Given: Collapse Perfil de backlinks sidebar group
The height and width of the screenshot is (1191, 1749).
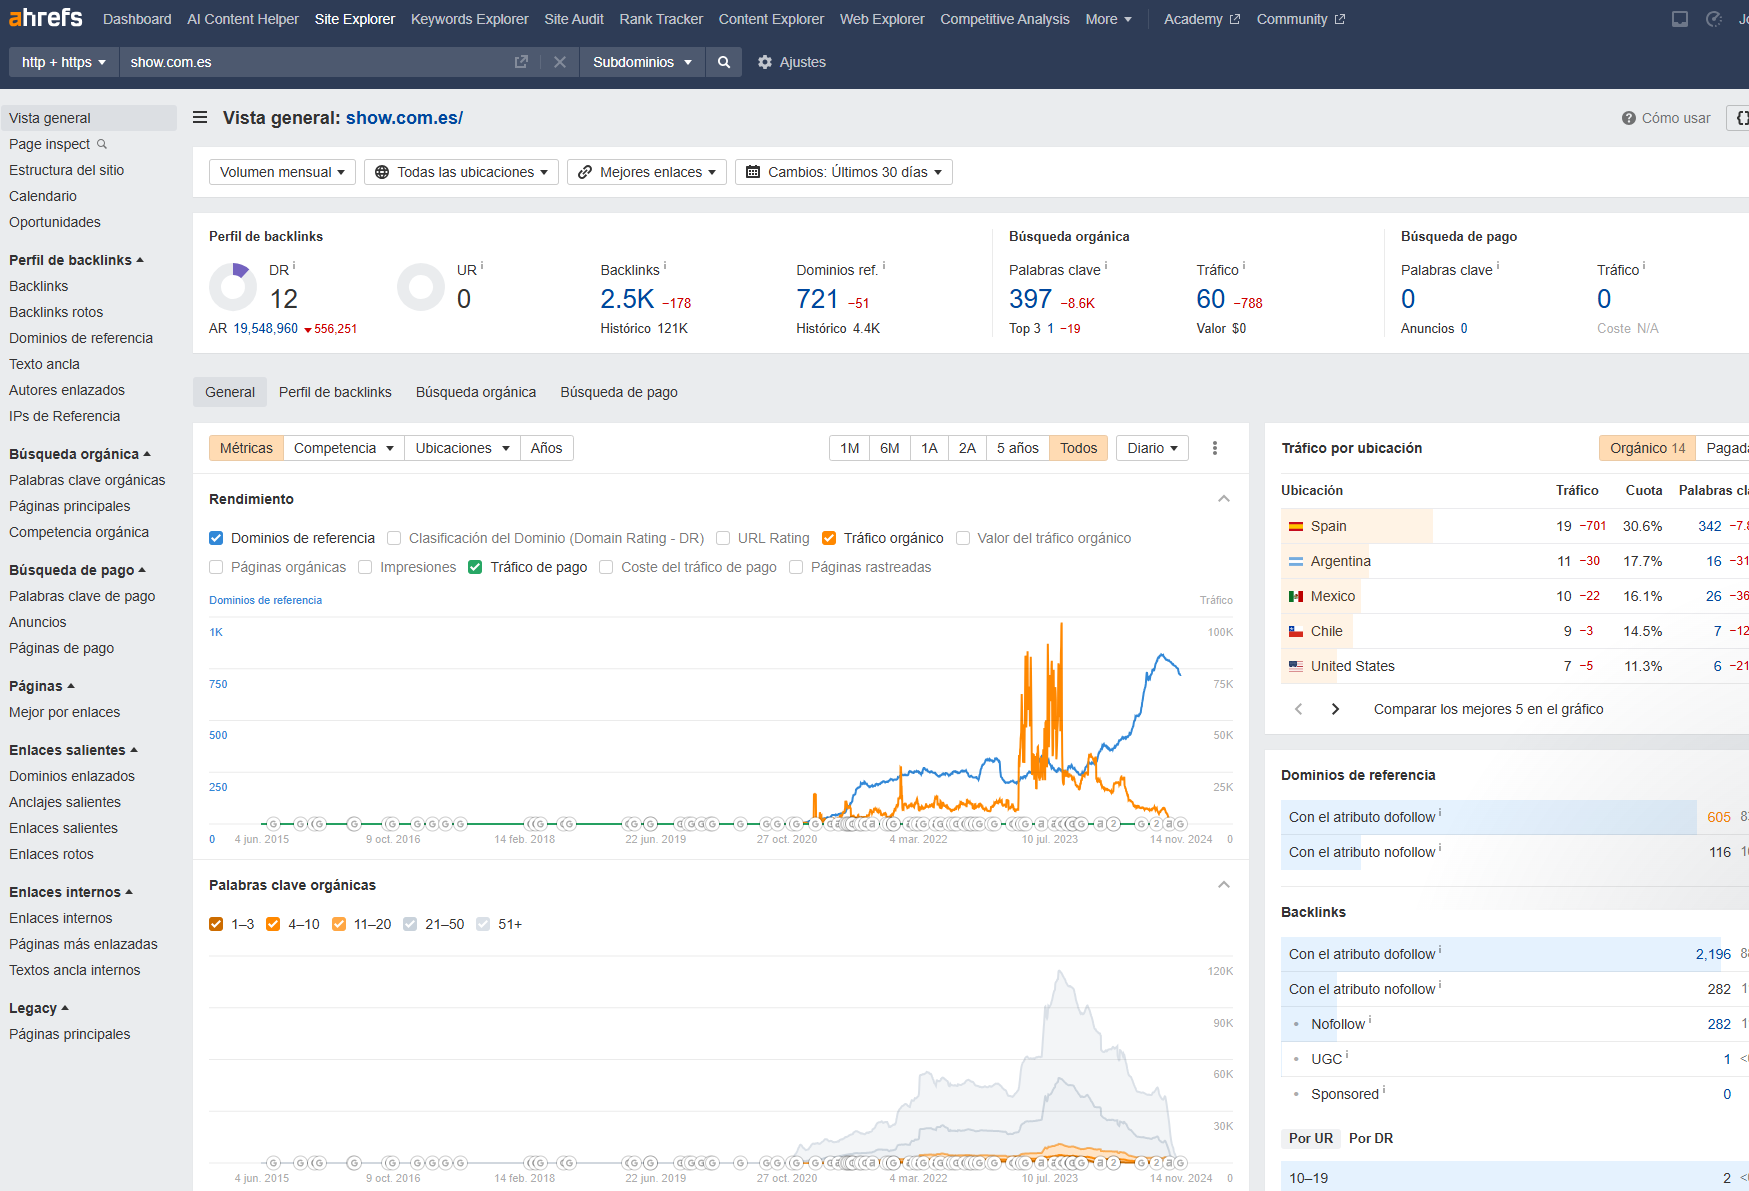Looking at the screenshot, I should [x=76, y=260].
